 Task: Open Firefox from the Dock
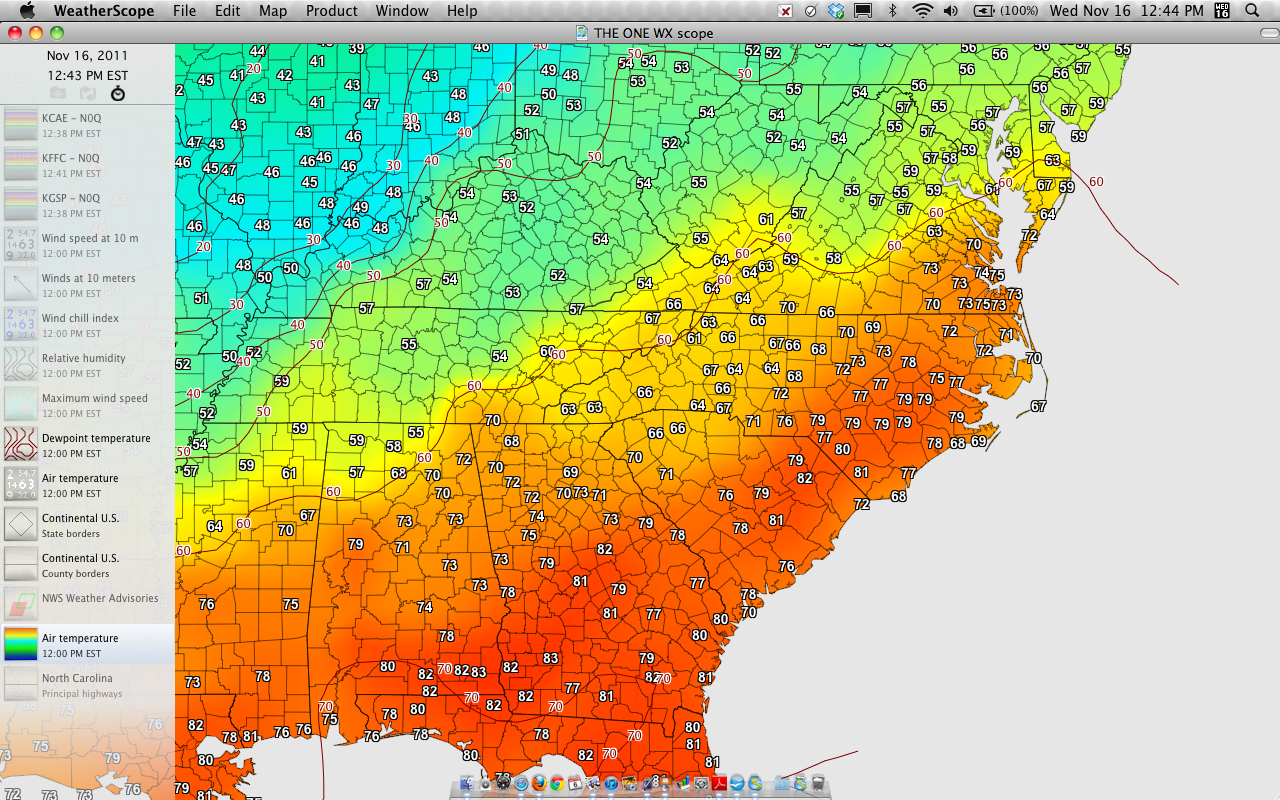[x=539, y=783]
